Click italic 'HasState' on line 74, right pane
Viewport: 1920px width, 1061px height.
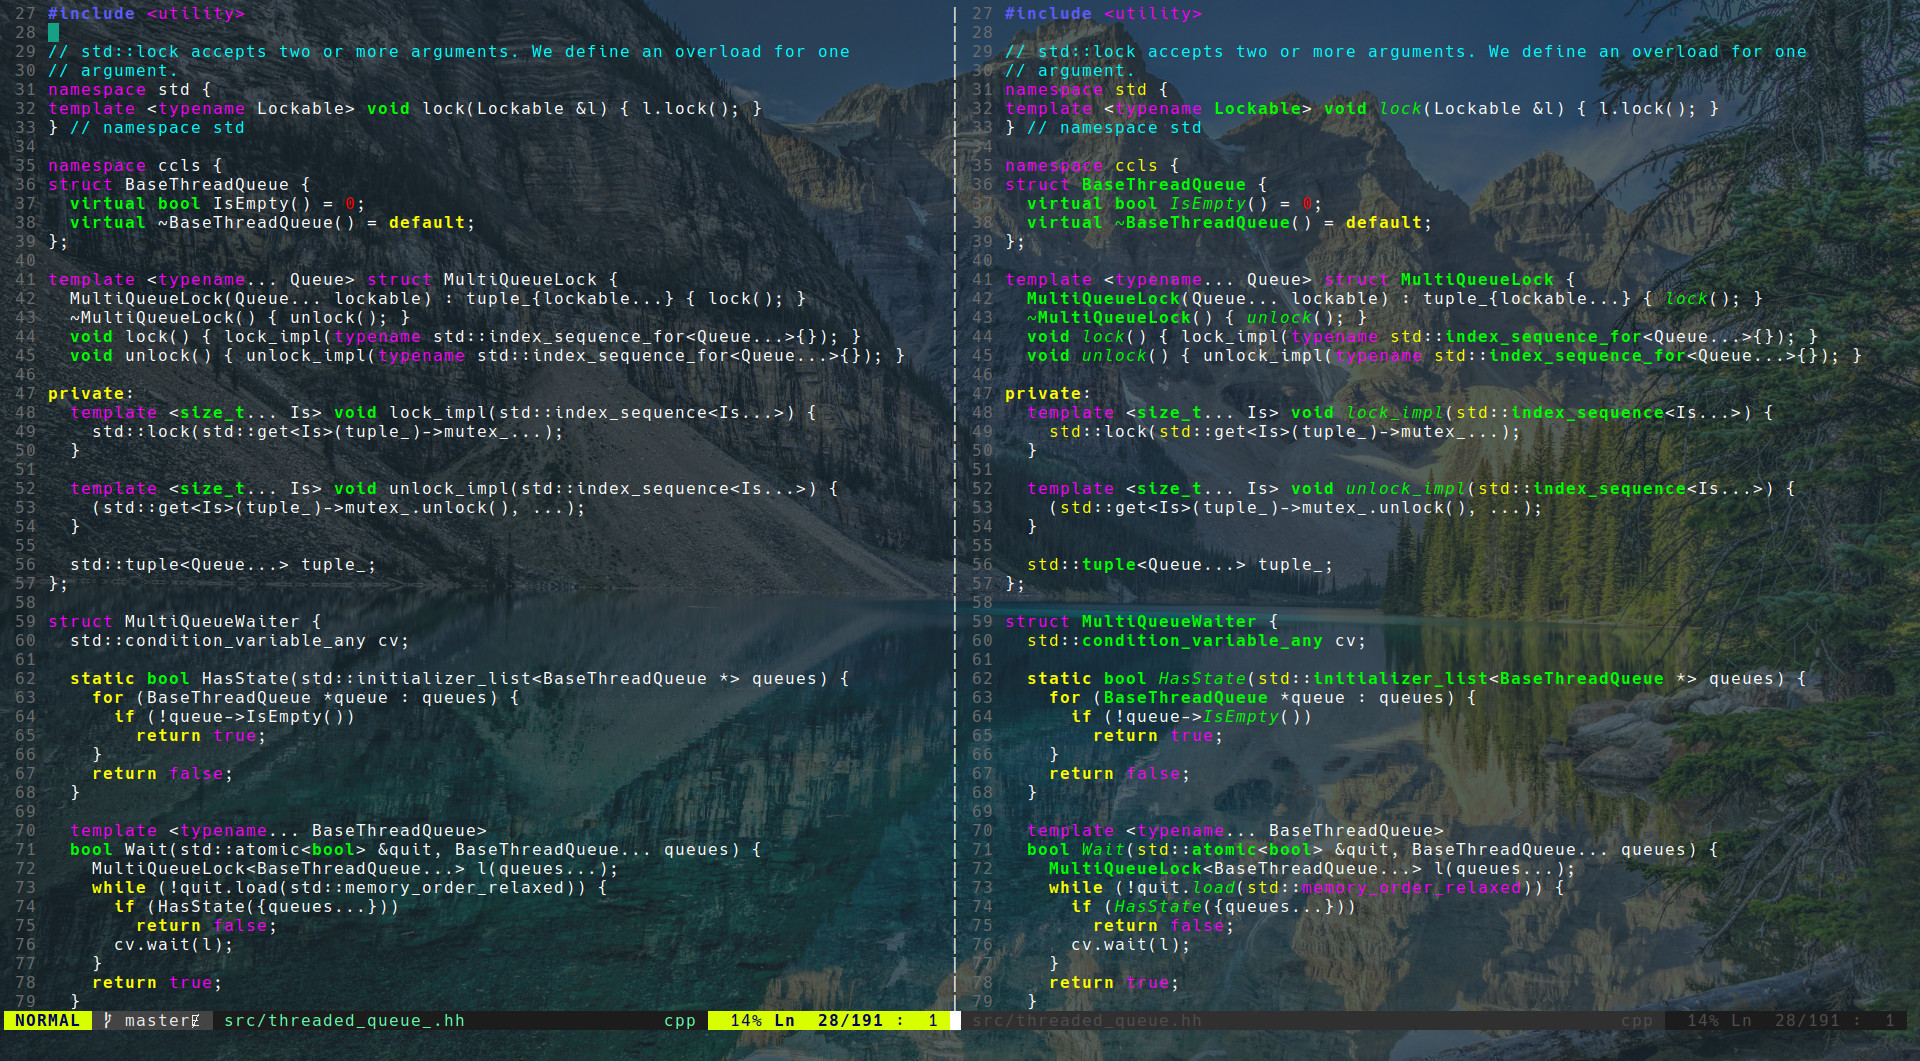click(1158, 906)
